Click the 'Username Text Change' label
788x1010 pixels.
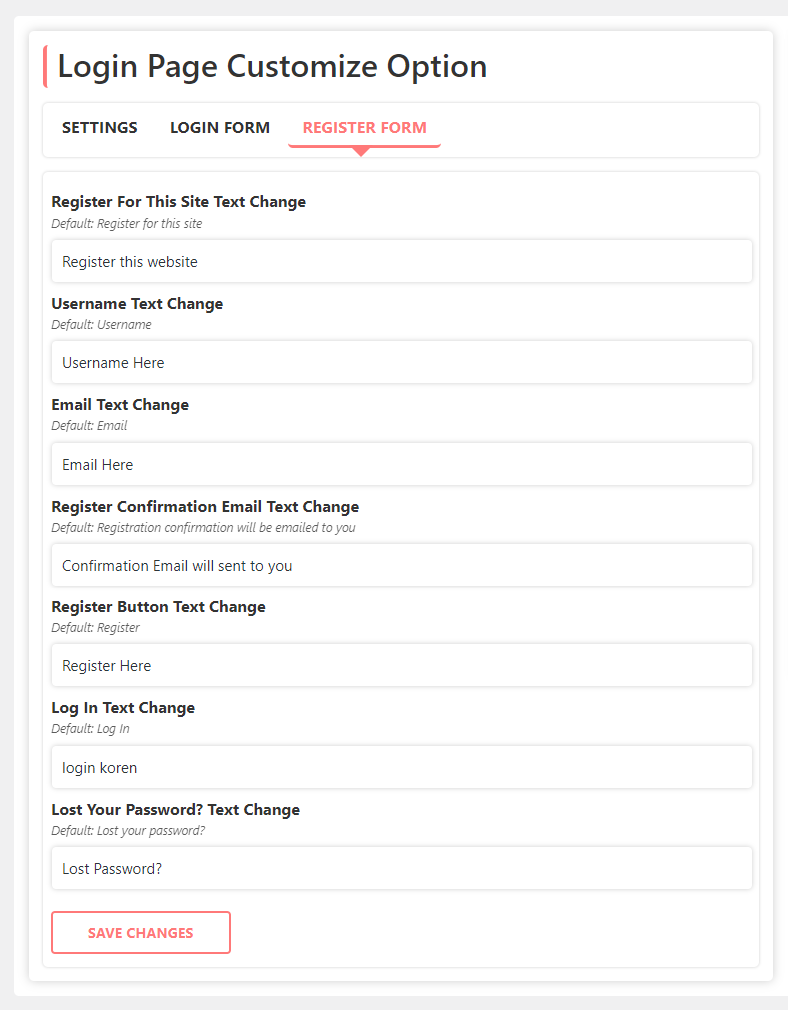(x=137, y=304)
